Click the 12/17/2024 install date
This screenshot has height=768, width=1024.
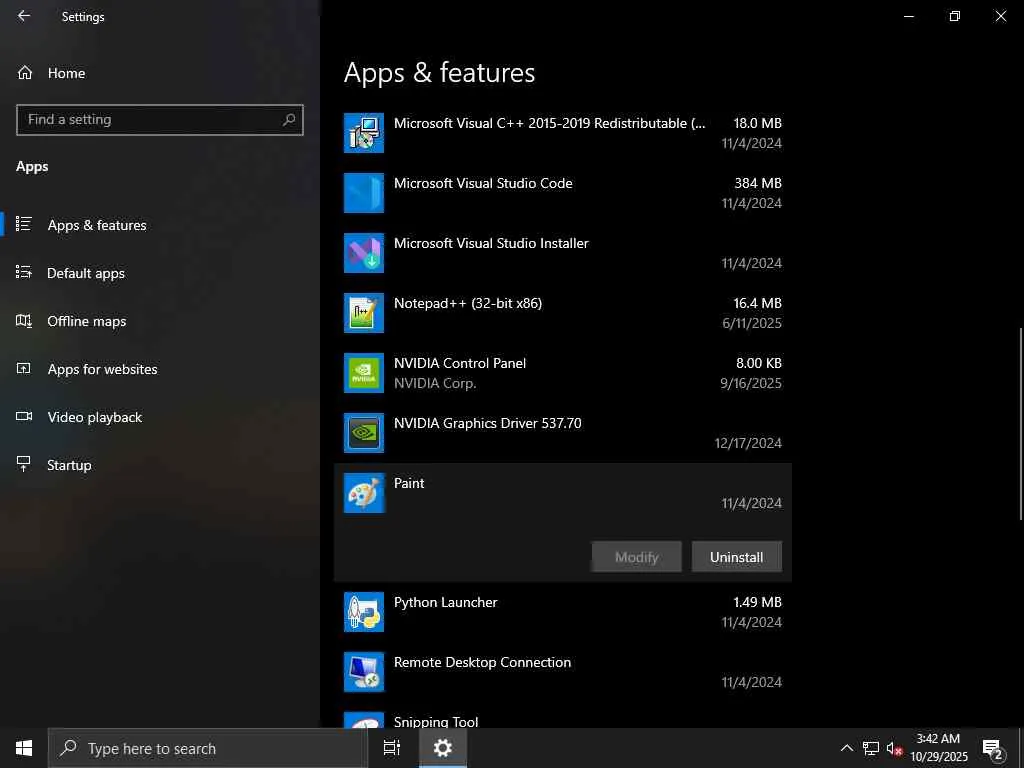click(x=748, y=443)
